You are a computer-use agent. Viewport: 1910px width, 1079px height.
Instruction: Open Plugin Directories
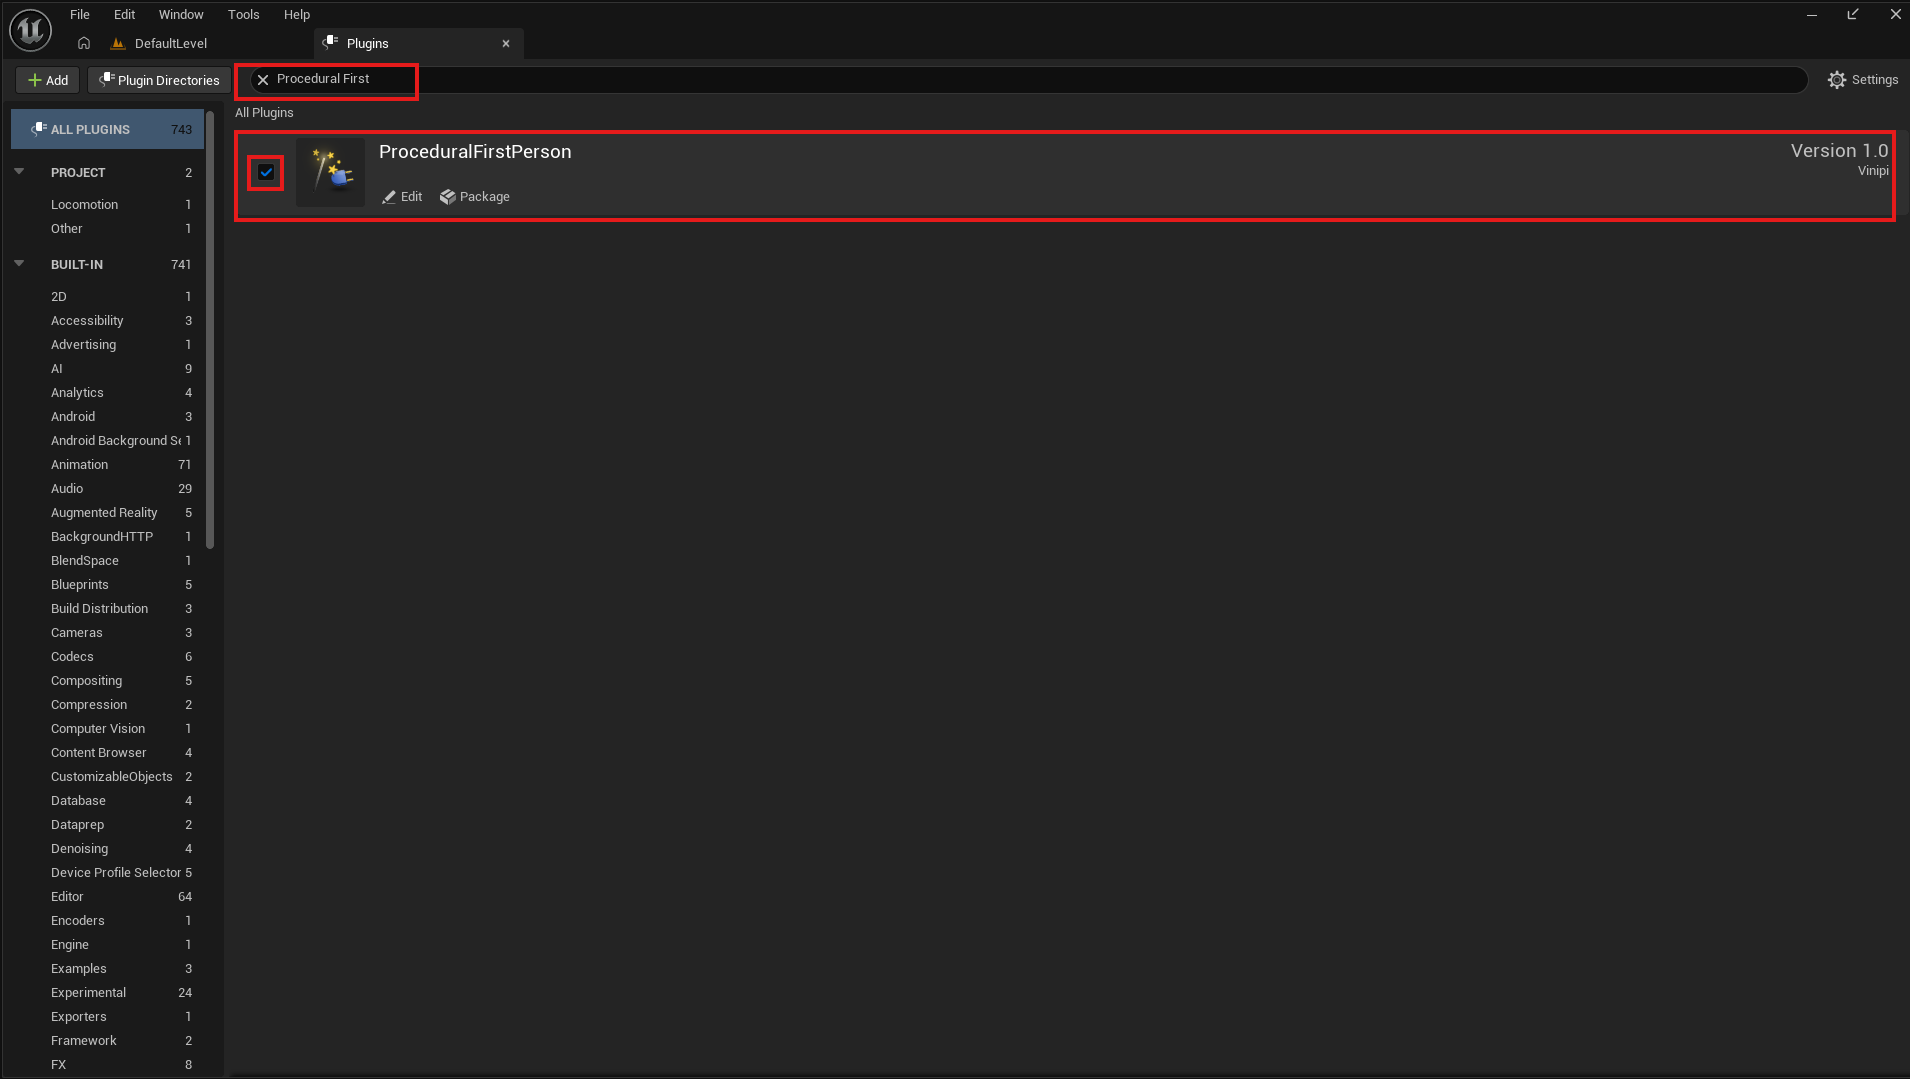point(159,80)
